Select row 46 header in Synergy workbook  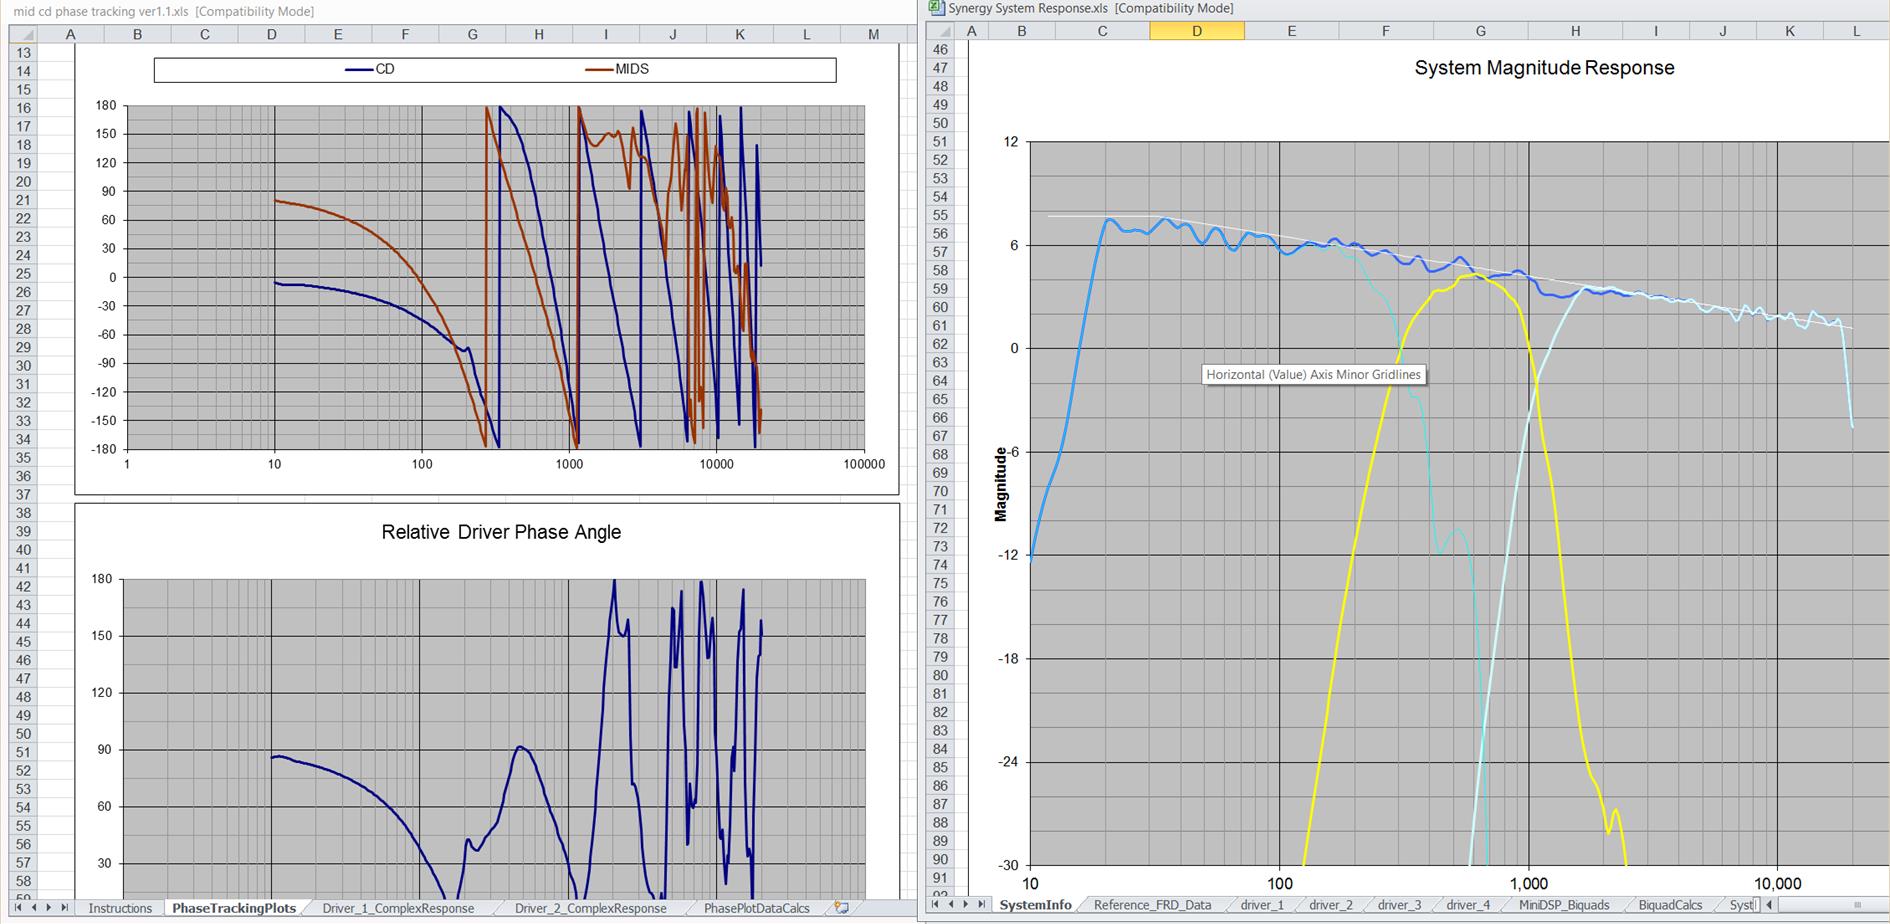coord(939,49)
